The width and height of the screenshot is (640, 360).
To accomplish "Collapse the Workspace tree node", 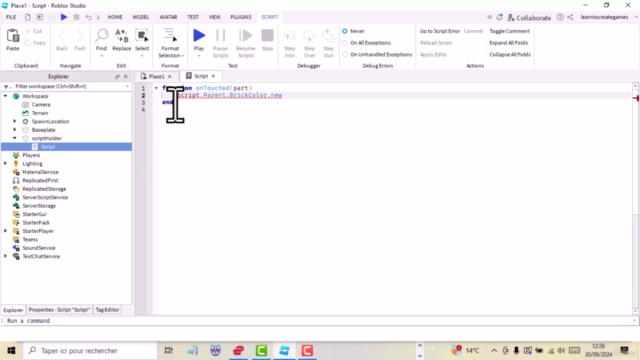I will click(x=5, y=96).
